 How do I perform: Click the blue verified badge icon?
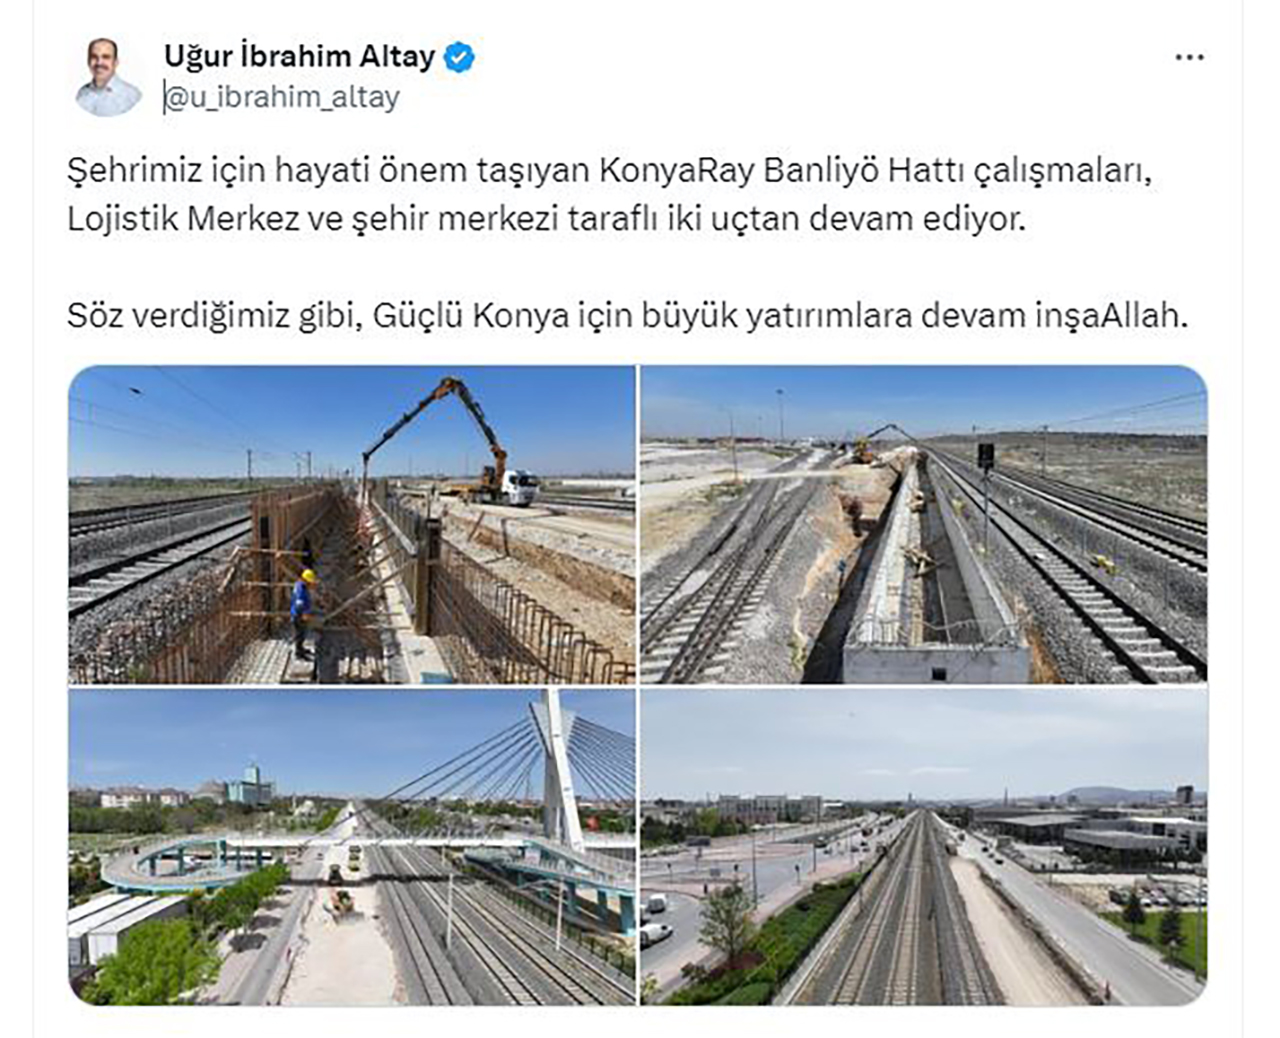coord(459,57)
